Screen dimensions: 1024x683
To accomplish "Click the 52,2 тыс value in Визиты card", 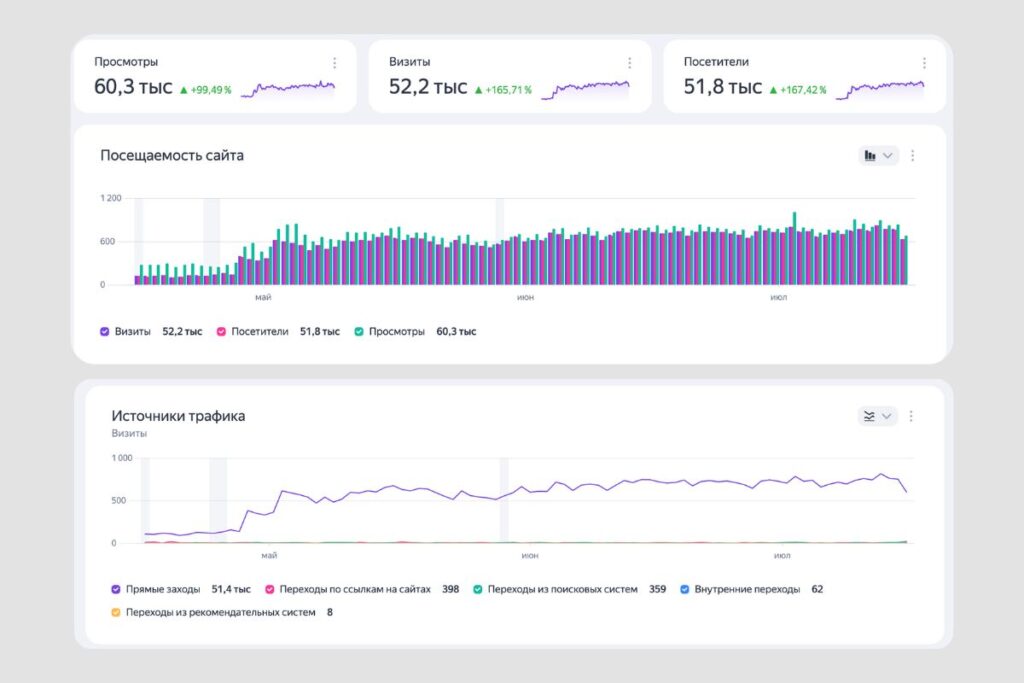I will [428, 86].
